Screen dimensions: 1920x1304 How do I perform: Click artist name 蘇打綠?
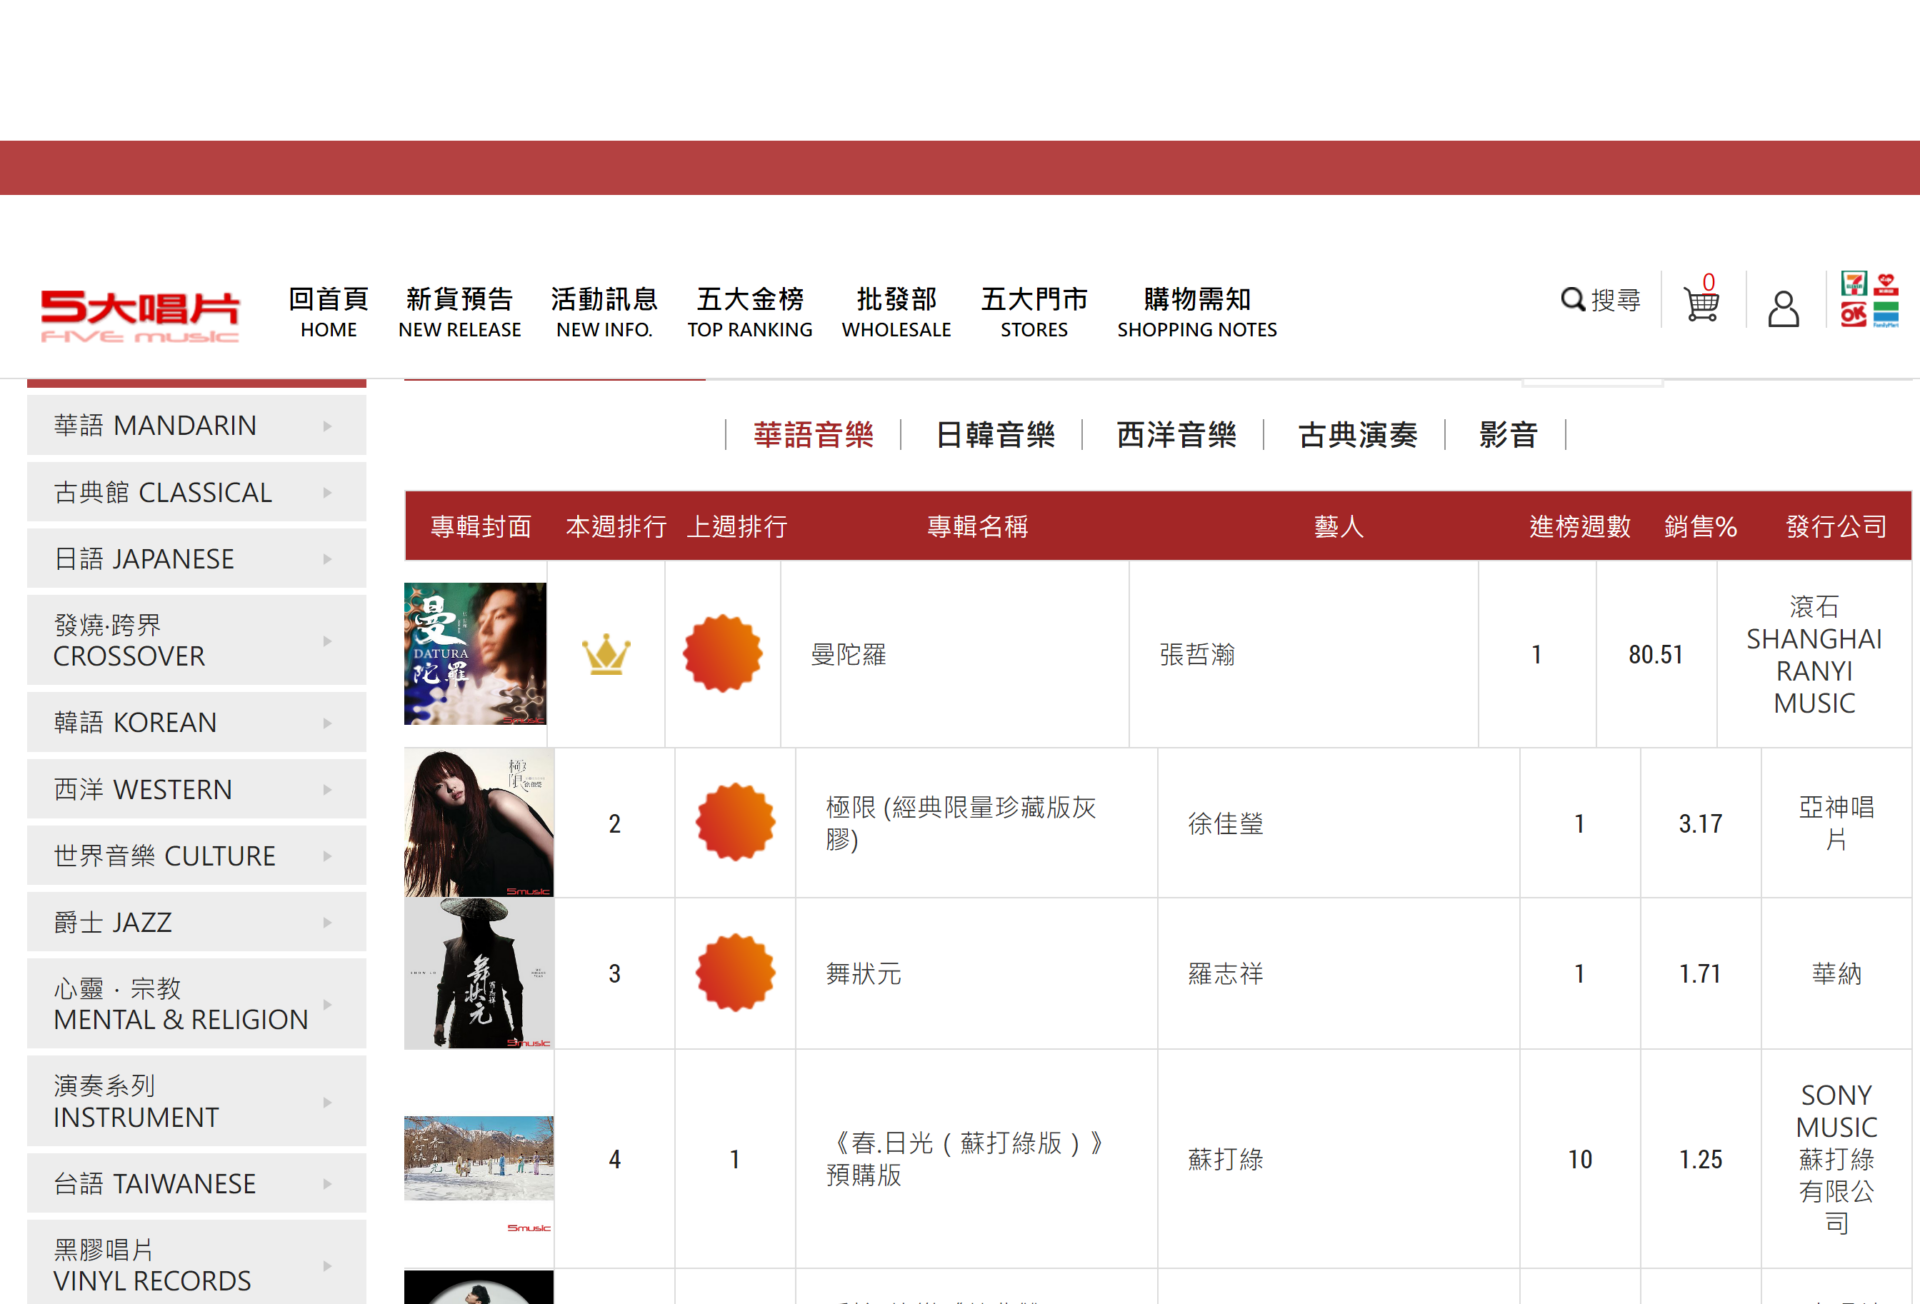[x=1225, y=1160]
